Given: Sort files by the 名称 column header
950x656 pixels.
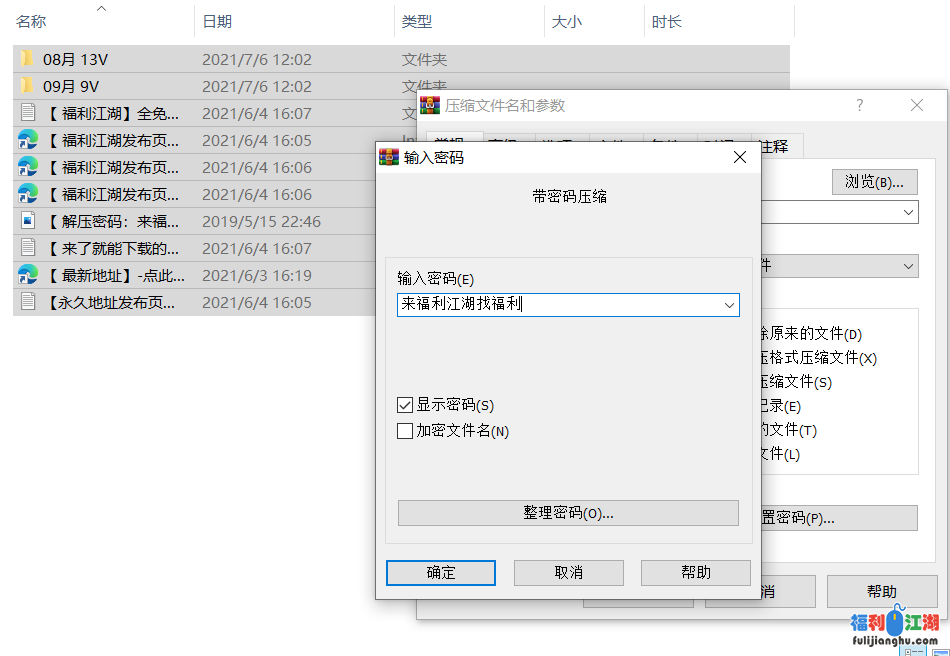Looking at the screenshot, I should click(x=31, y=21).
